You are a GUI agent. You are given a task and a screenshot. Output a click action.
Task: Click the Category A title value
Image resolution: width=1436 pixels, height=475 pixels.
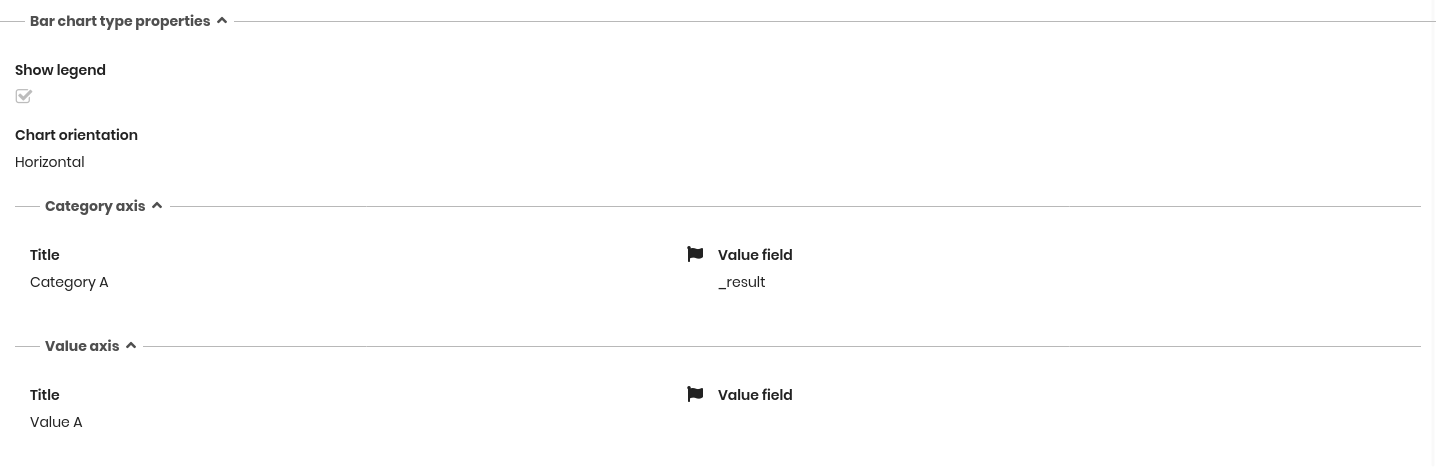point(69,282)
